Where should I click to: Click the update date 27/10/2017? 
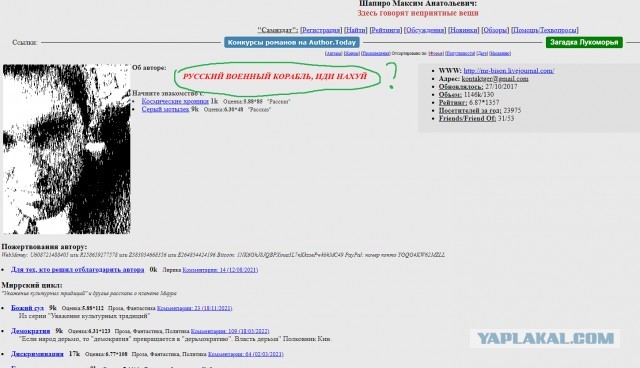pos(501,86)
